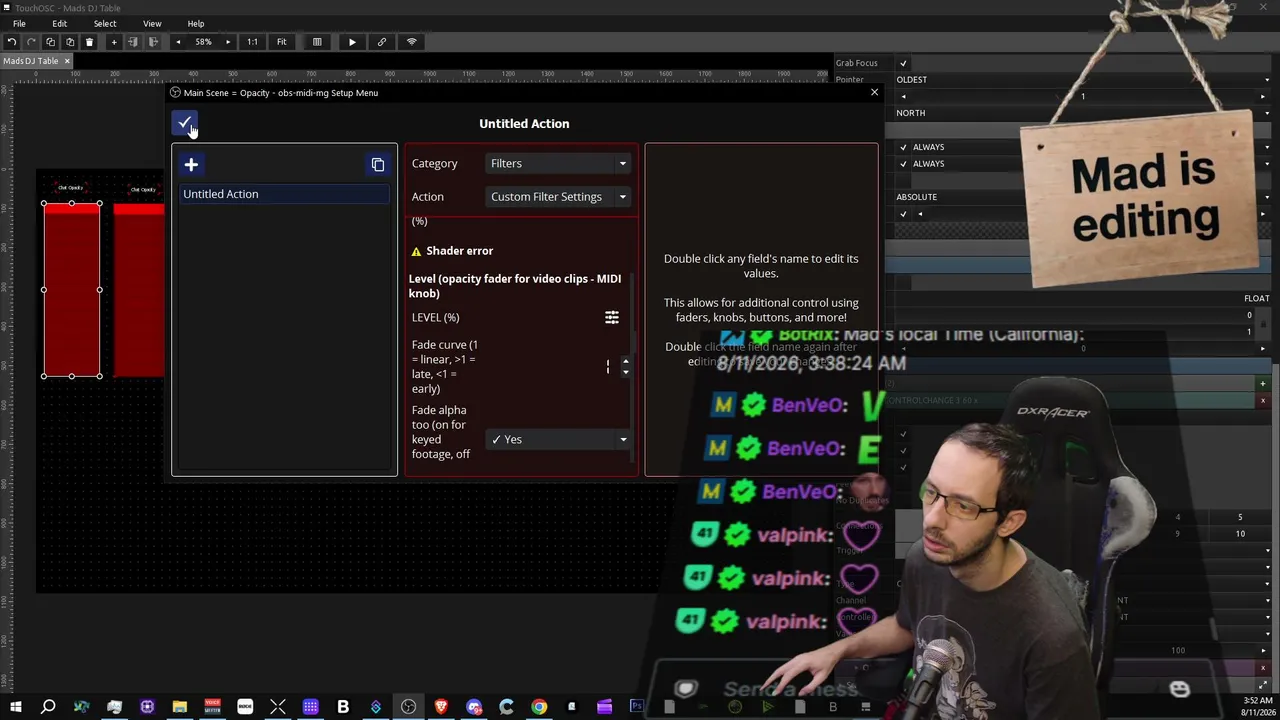Click the Paste icon in TouchOSC toolbar

pos(70,42)
